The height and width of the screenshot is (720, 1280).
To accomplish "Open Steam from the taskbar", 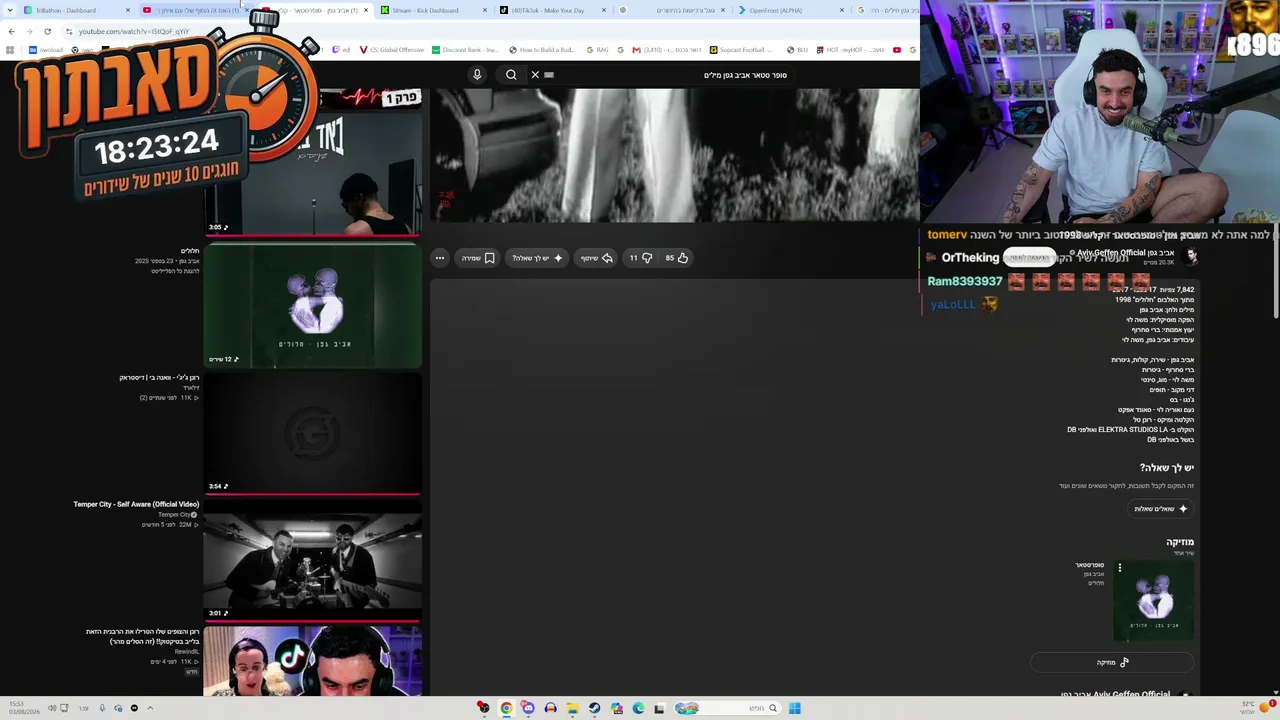I will point(594,708).
